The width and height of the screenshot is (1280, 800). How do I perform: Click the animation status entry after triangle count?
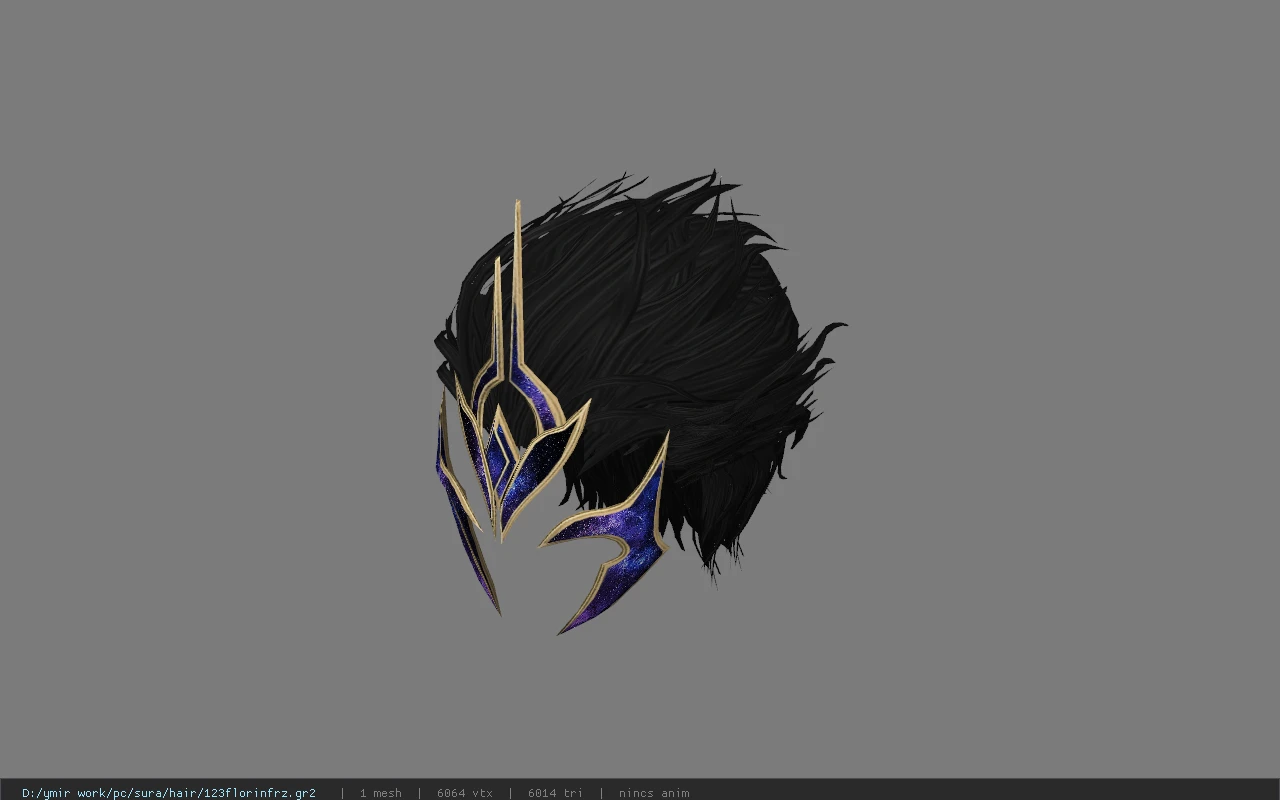point(654,793)
